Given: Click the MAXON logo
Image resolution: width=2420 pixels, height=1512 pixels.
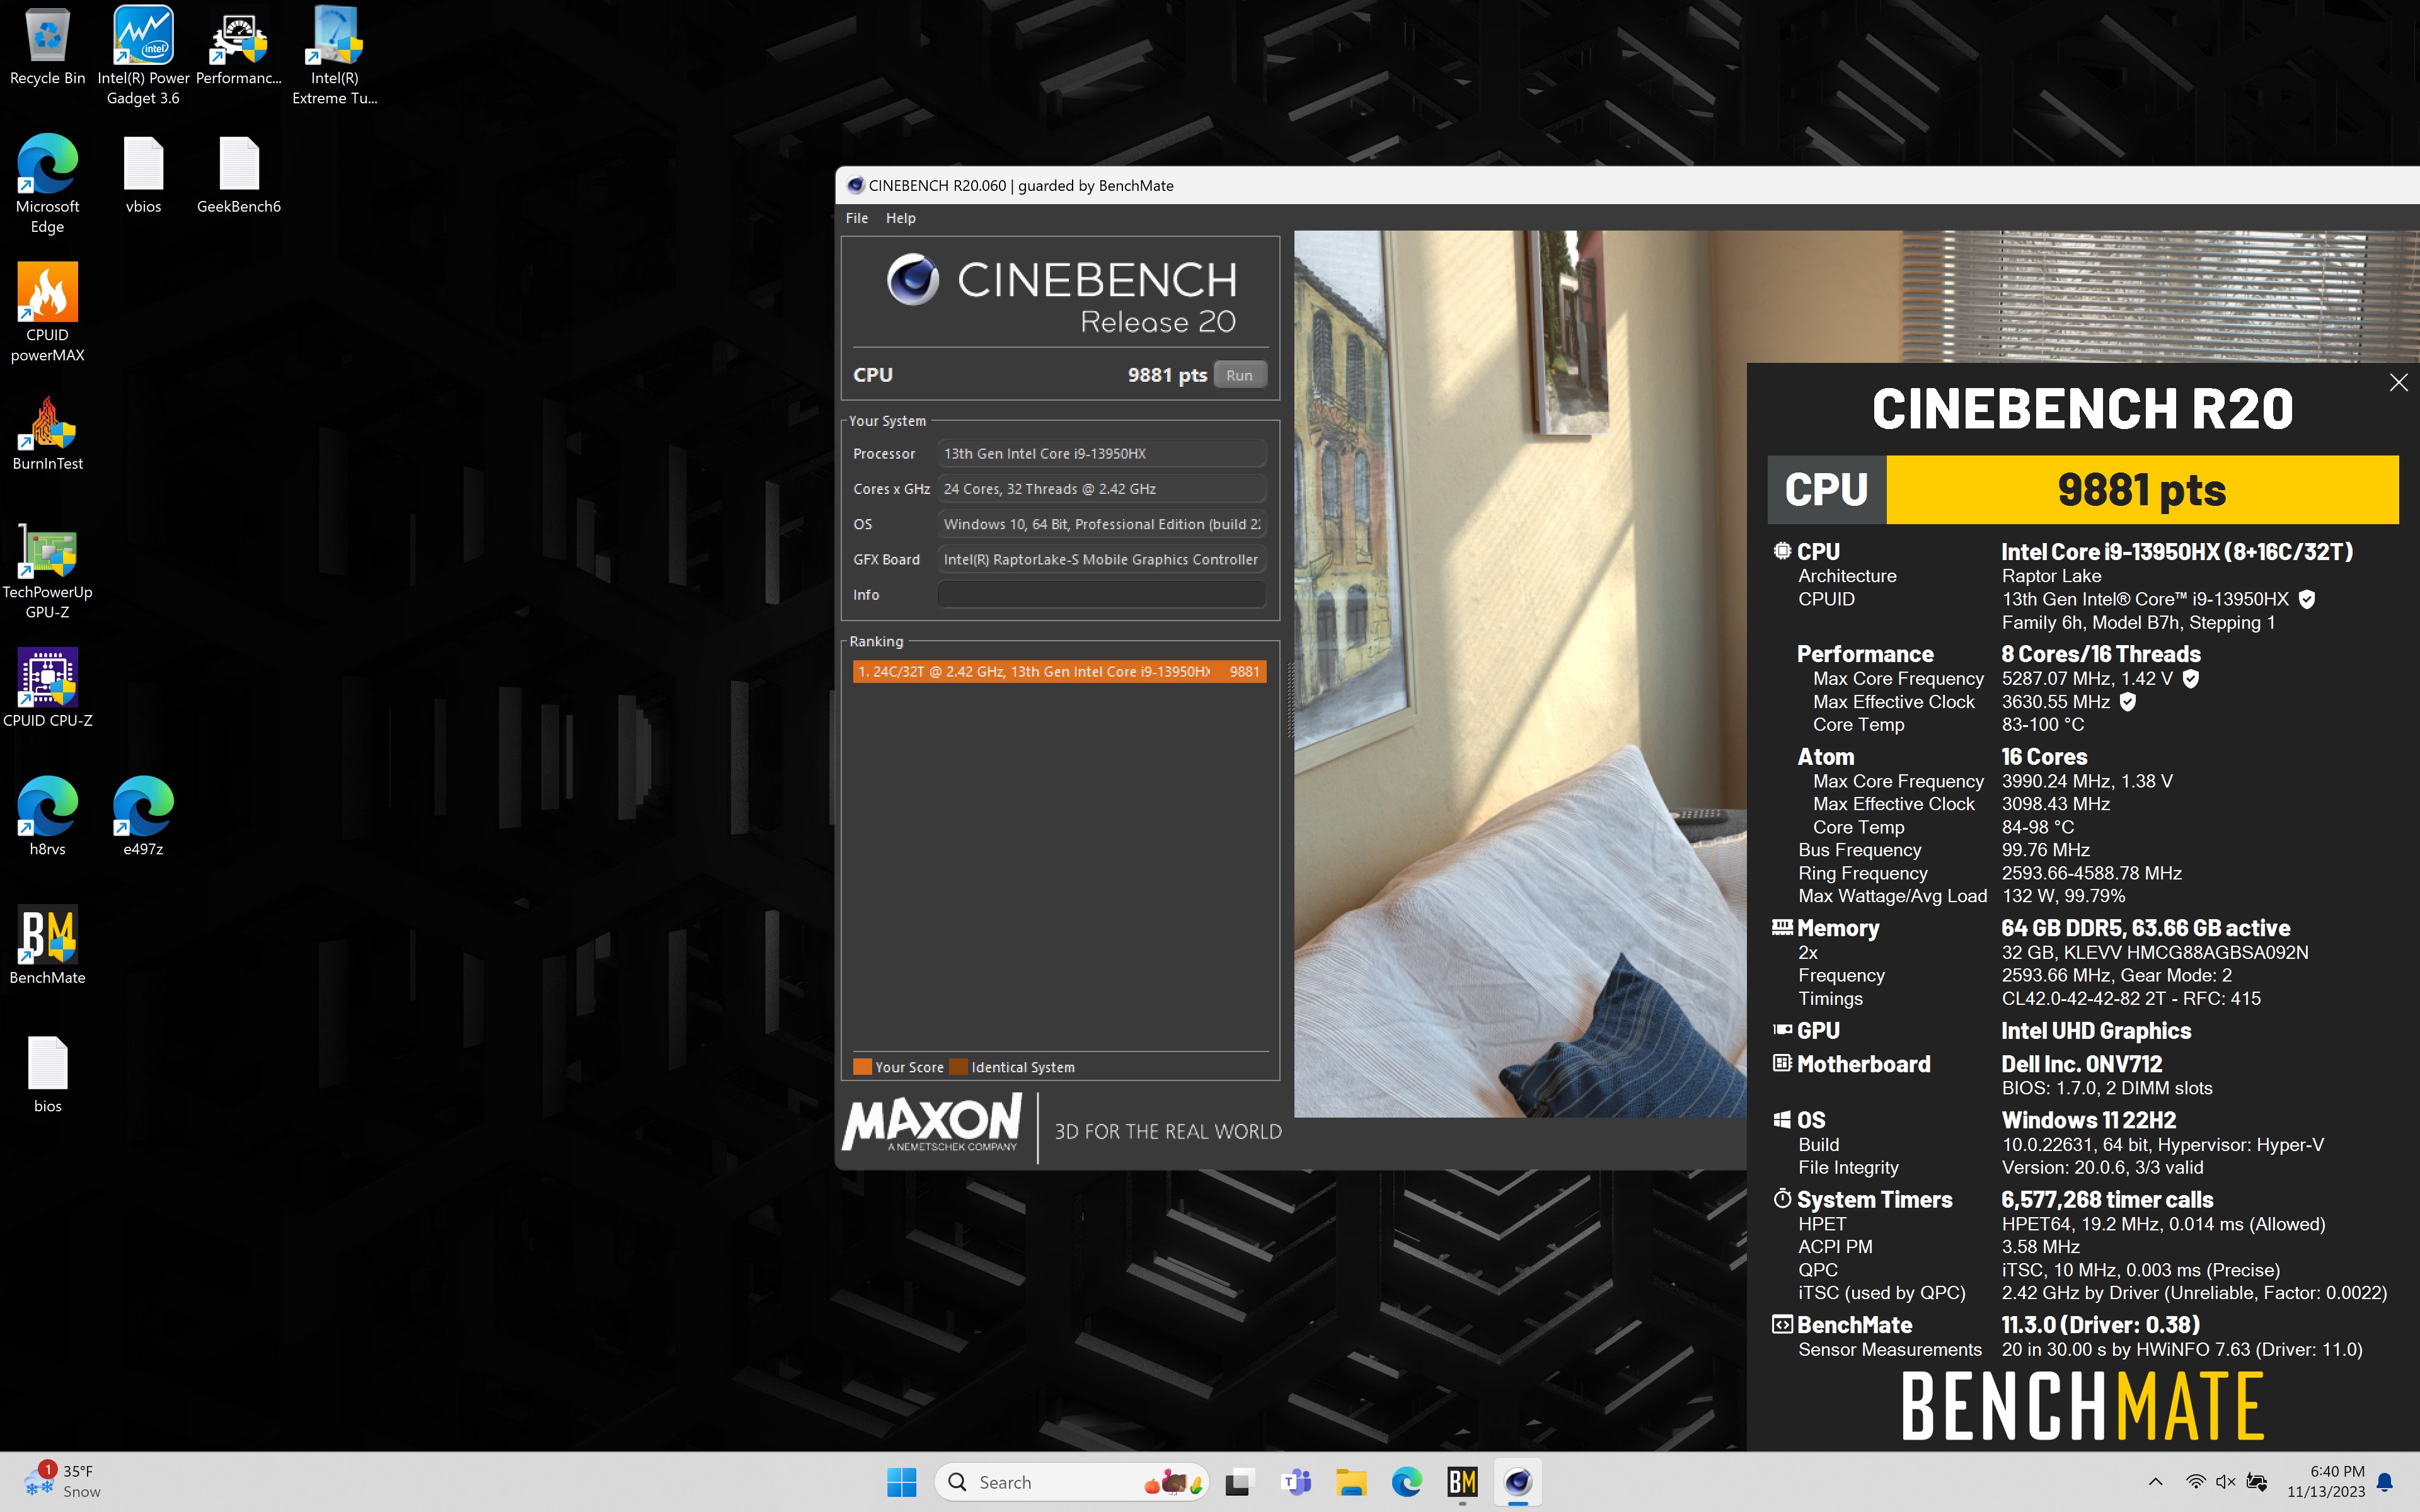Looking at the screenshot, I should (932, 1122).
